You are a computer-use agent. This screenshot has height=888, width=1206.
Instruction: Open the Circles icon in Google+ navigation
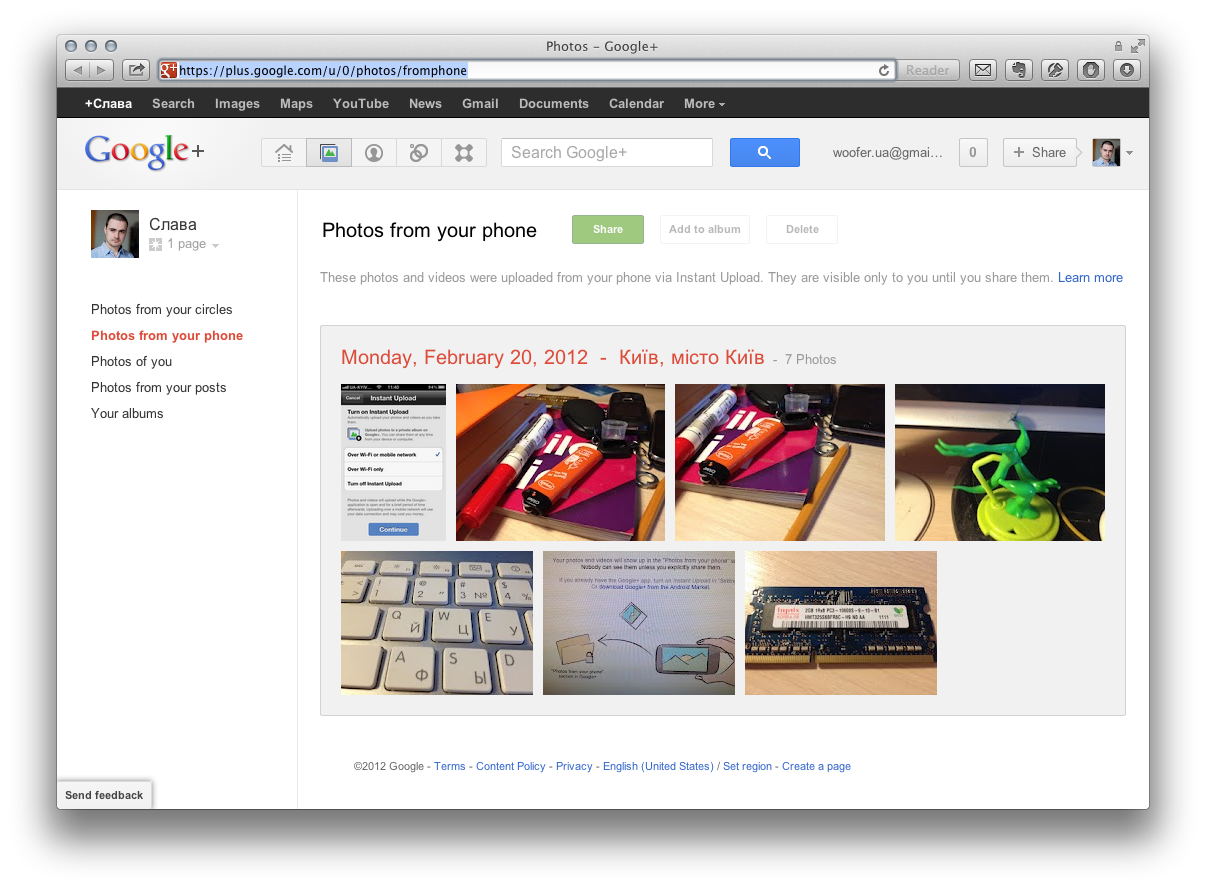click(419, 152)
